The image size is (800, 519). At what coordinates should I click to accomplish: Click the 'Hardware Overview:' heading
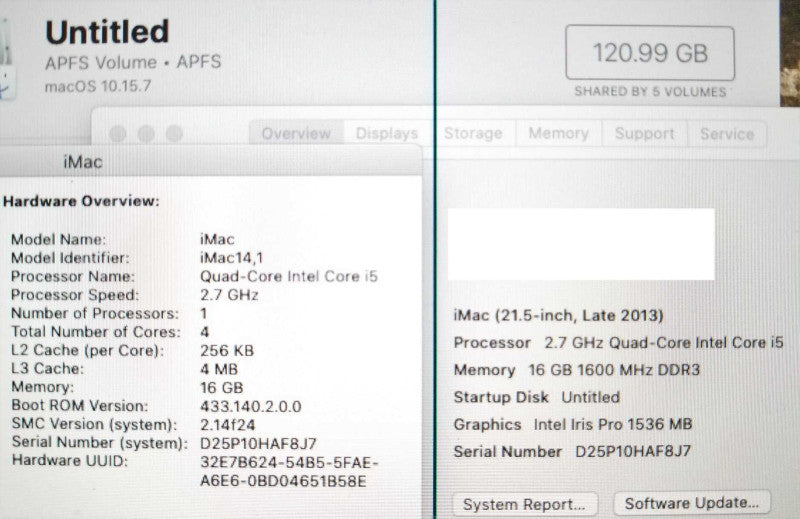click(x=81, y=201)
